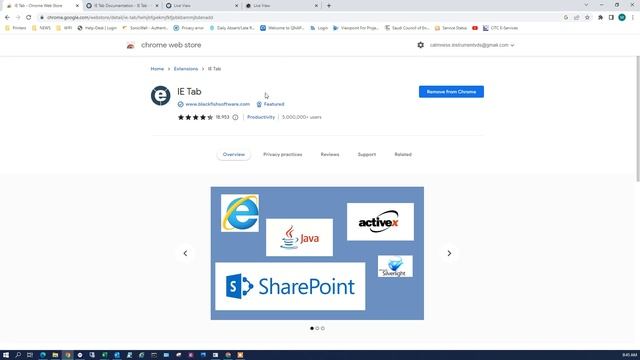Open Chrome Web Store settings gear
Image resolution: width=640 pixels, height=360 pixels.
(x=420, y=45)
